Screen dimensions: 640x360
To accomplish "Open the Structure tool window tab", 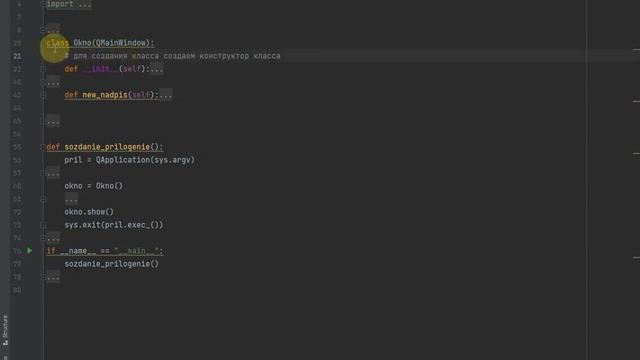I will click(5, 330).
